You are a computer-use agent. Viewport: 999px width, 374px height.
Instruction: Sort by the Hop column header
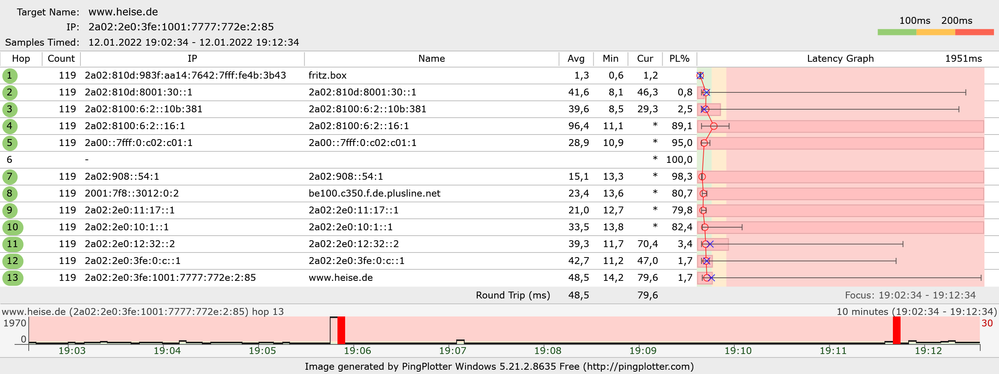(21, 59)
